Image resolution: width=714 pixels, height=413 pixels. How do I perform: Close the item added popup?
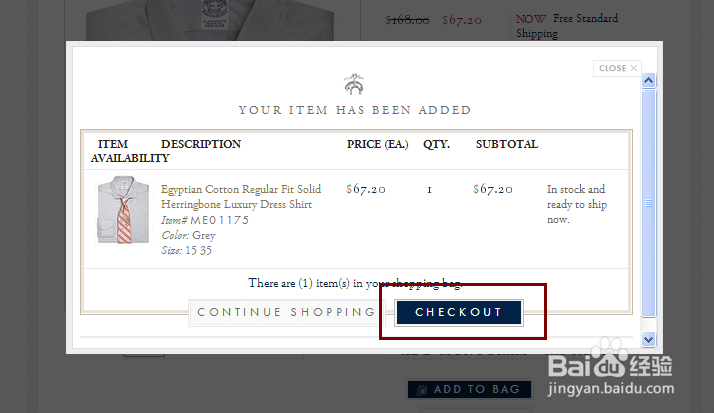click(x=617, y=68)
